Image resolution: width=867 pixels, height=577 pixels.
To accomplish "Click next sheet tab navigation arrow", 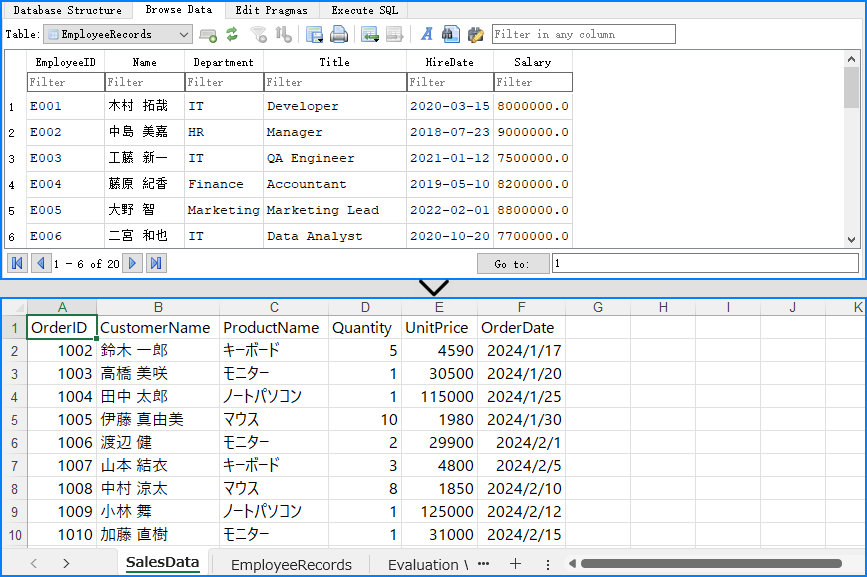I will (66, 564).
